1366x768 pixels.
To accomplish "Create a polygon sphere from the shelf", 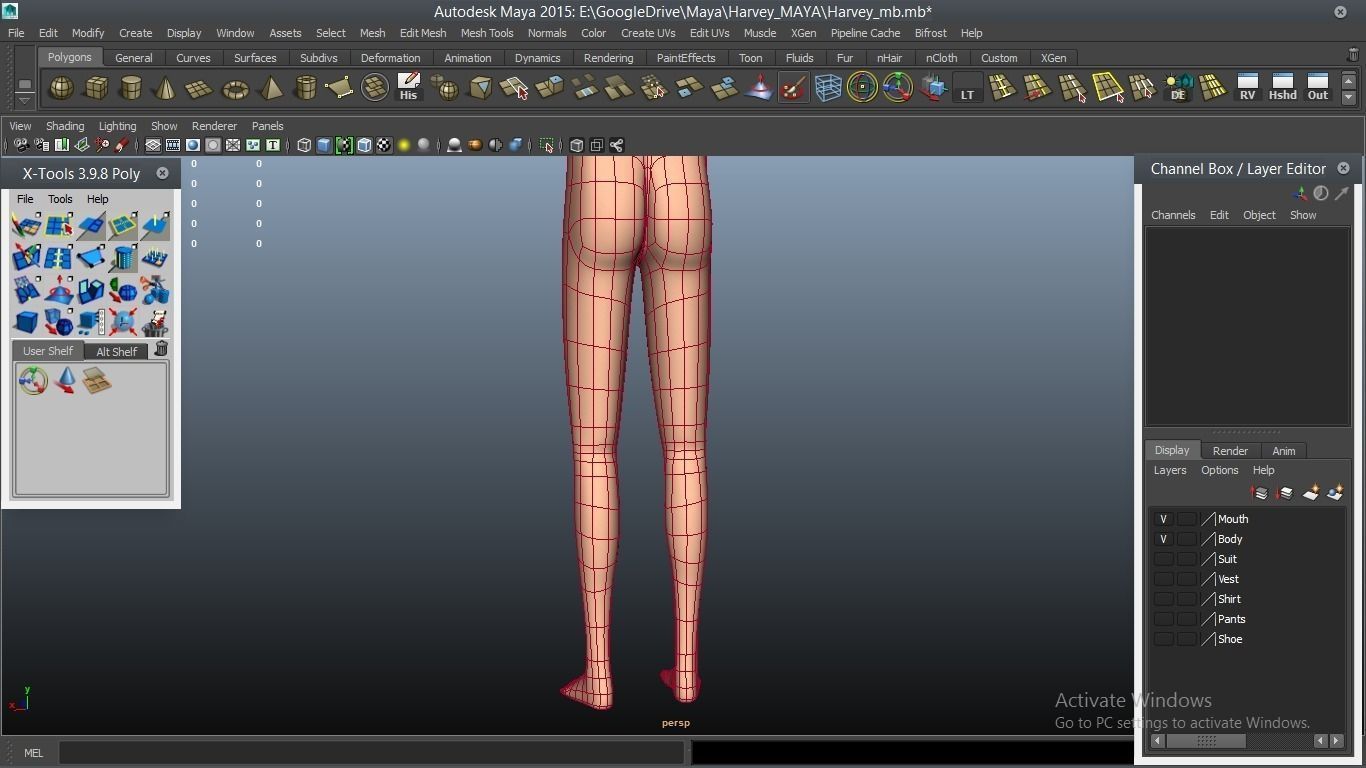I will click(x=62, y=88).
